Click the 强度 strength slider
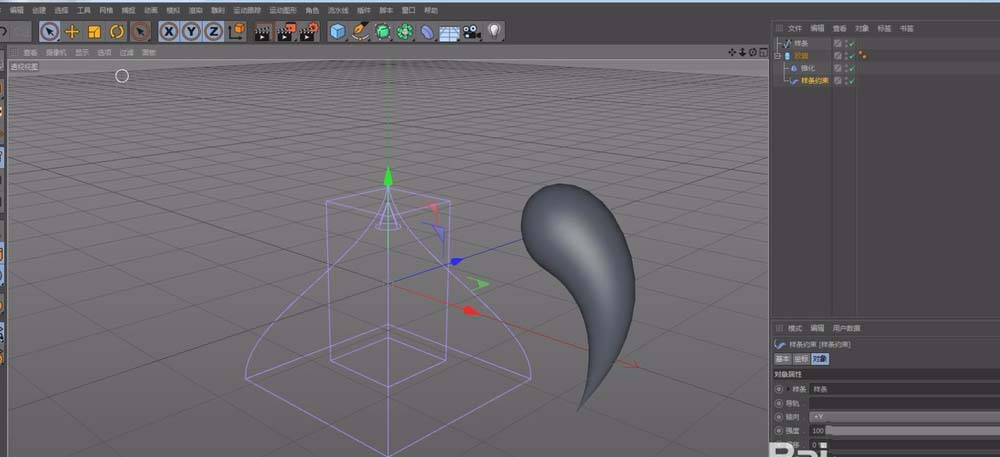1000x457 pixels. 900,430
